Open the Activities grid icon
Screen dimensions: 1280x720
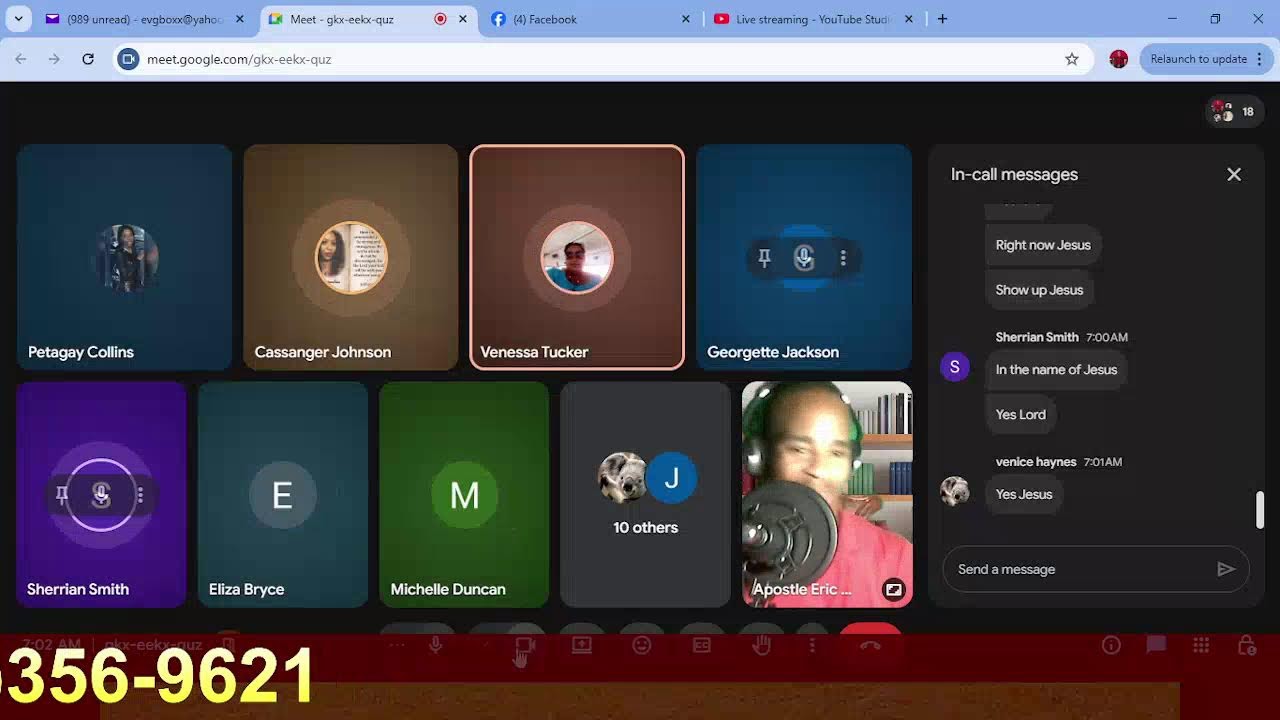(1201, 645)
